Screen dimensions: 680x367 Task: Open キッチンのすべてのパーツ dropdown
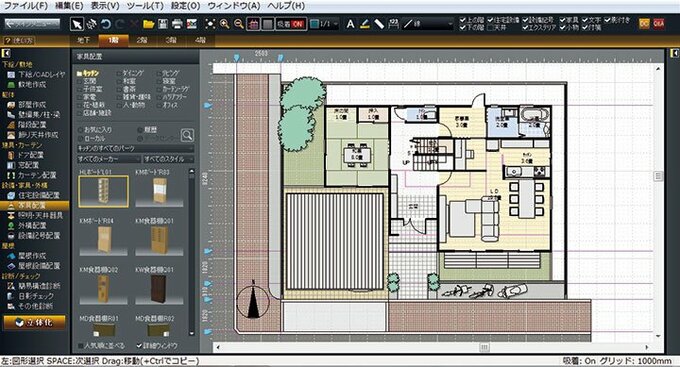135,148
